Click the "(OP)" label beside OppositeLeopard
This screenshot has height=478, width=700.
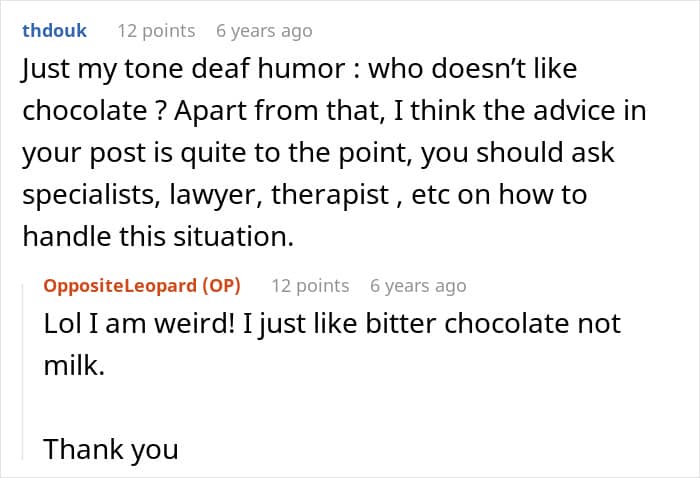point(221,286)
